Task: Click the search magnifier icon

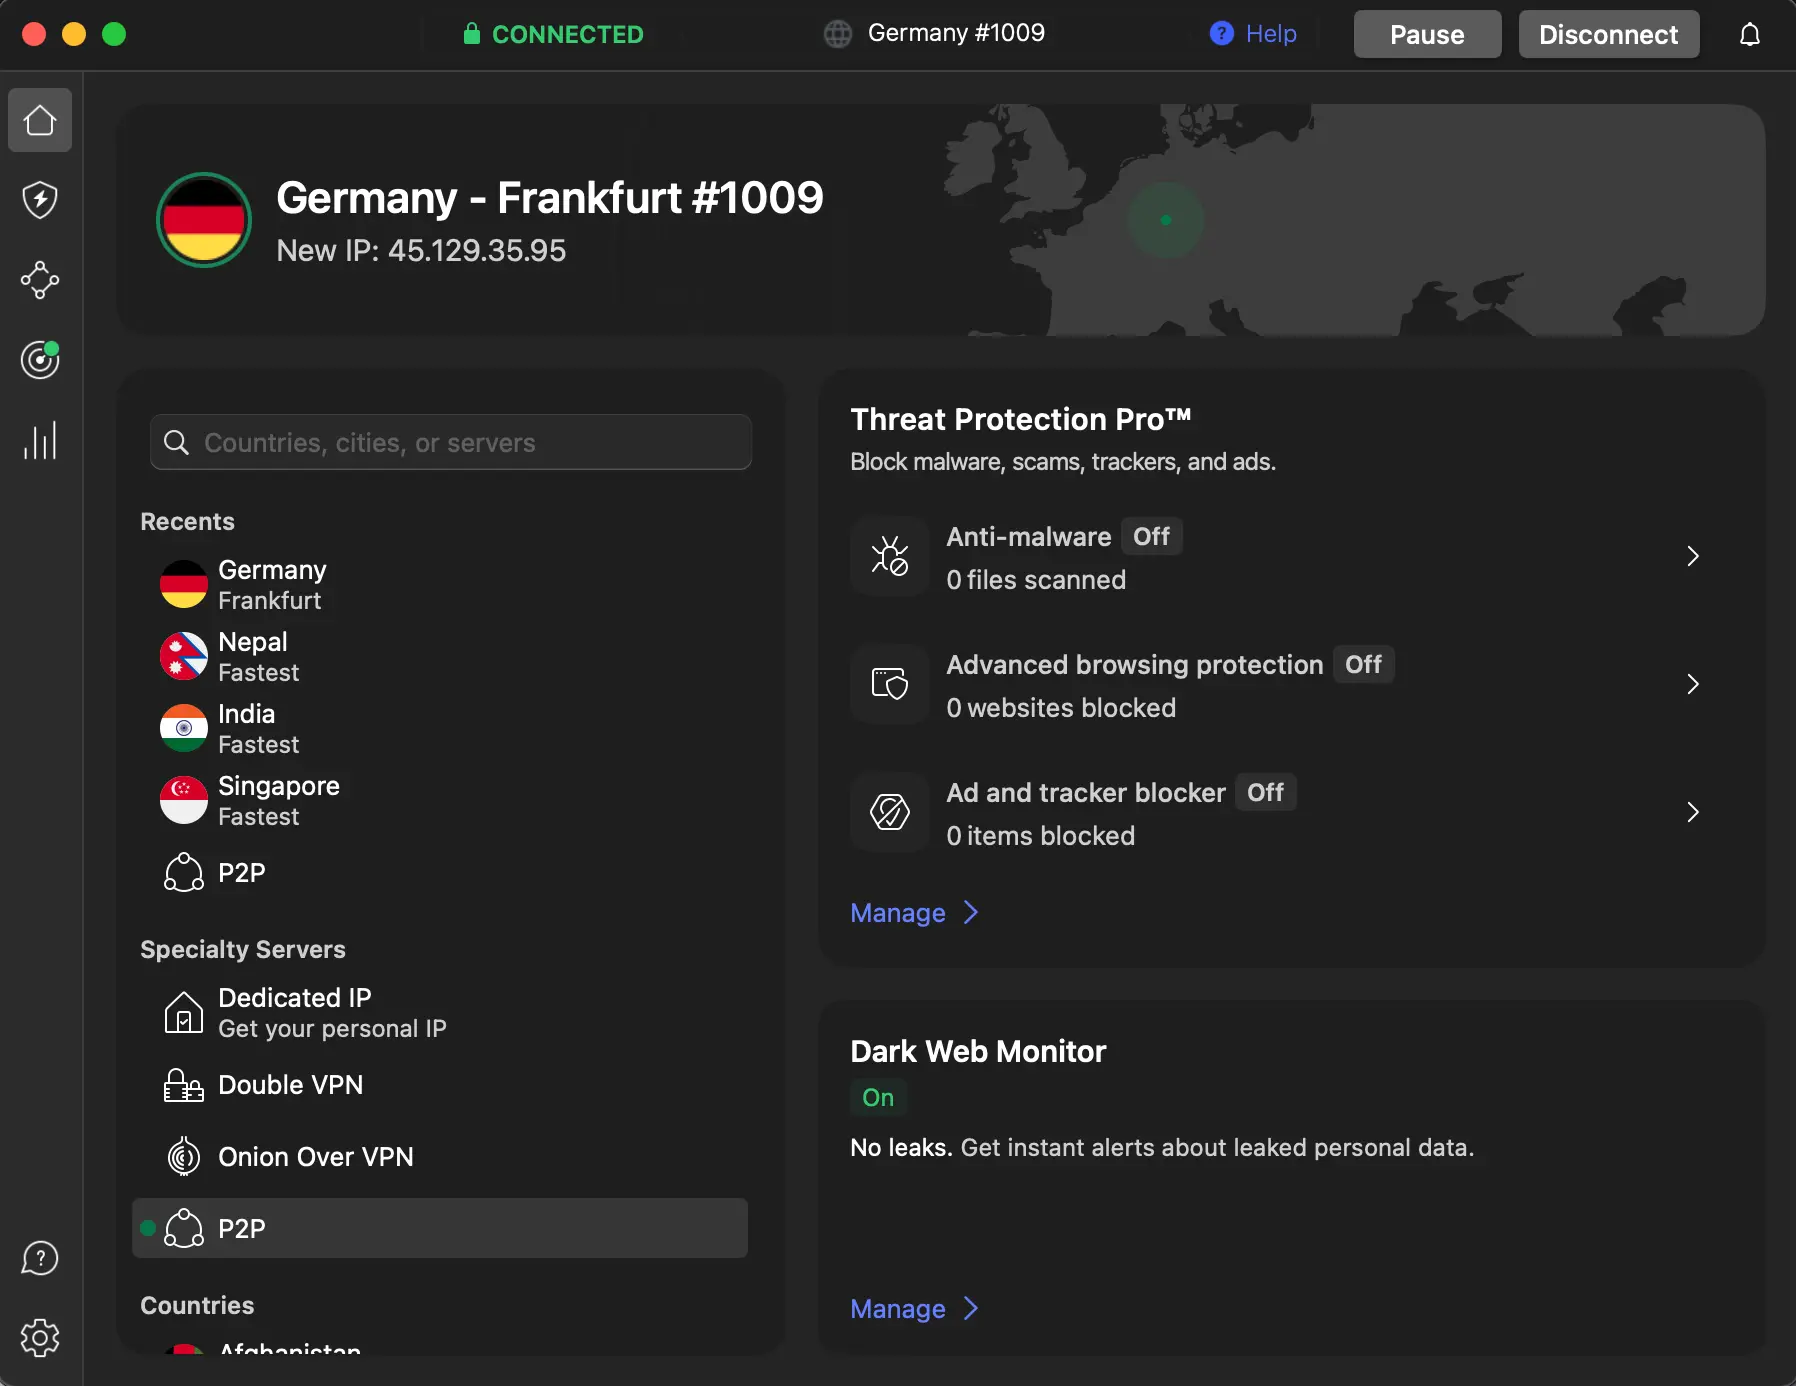Action: [176, 442]
